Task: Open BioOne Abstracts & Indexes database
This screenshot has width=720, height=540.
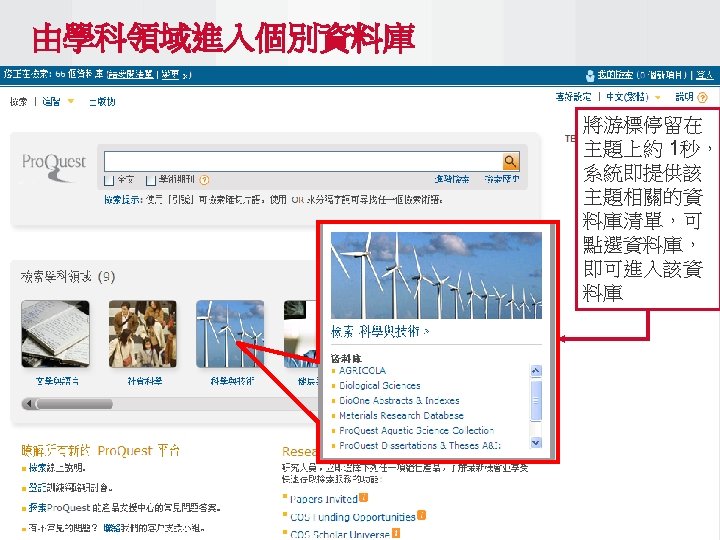Action: coord(399,400)
